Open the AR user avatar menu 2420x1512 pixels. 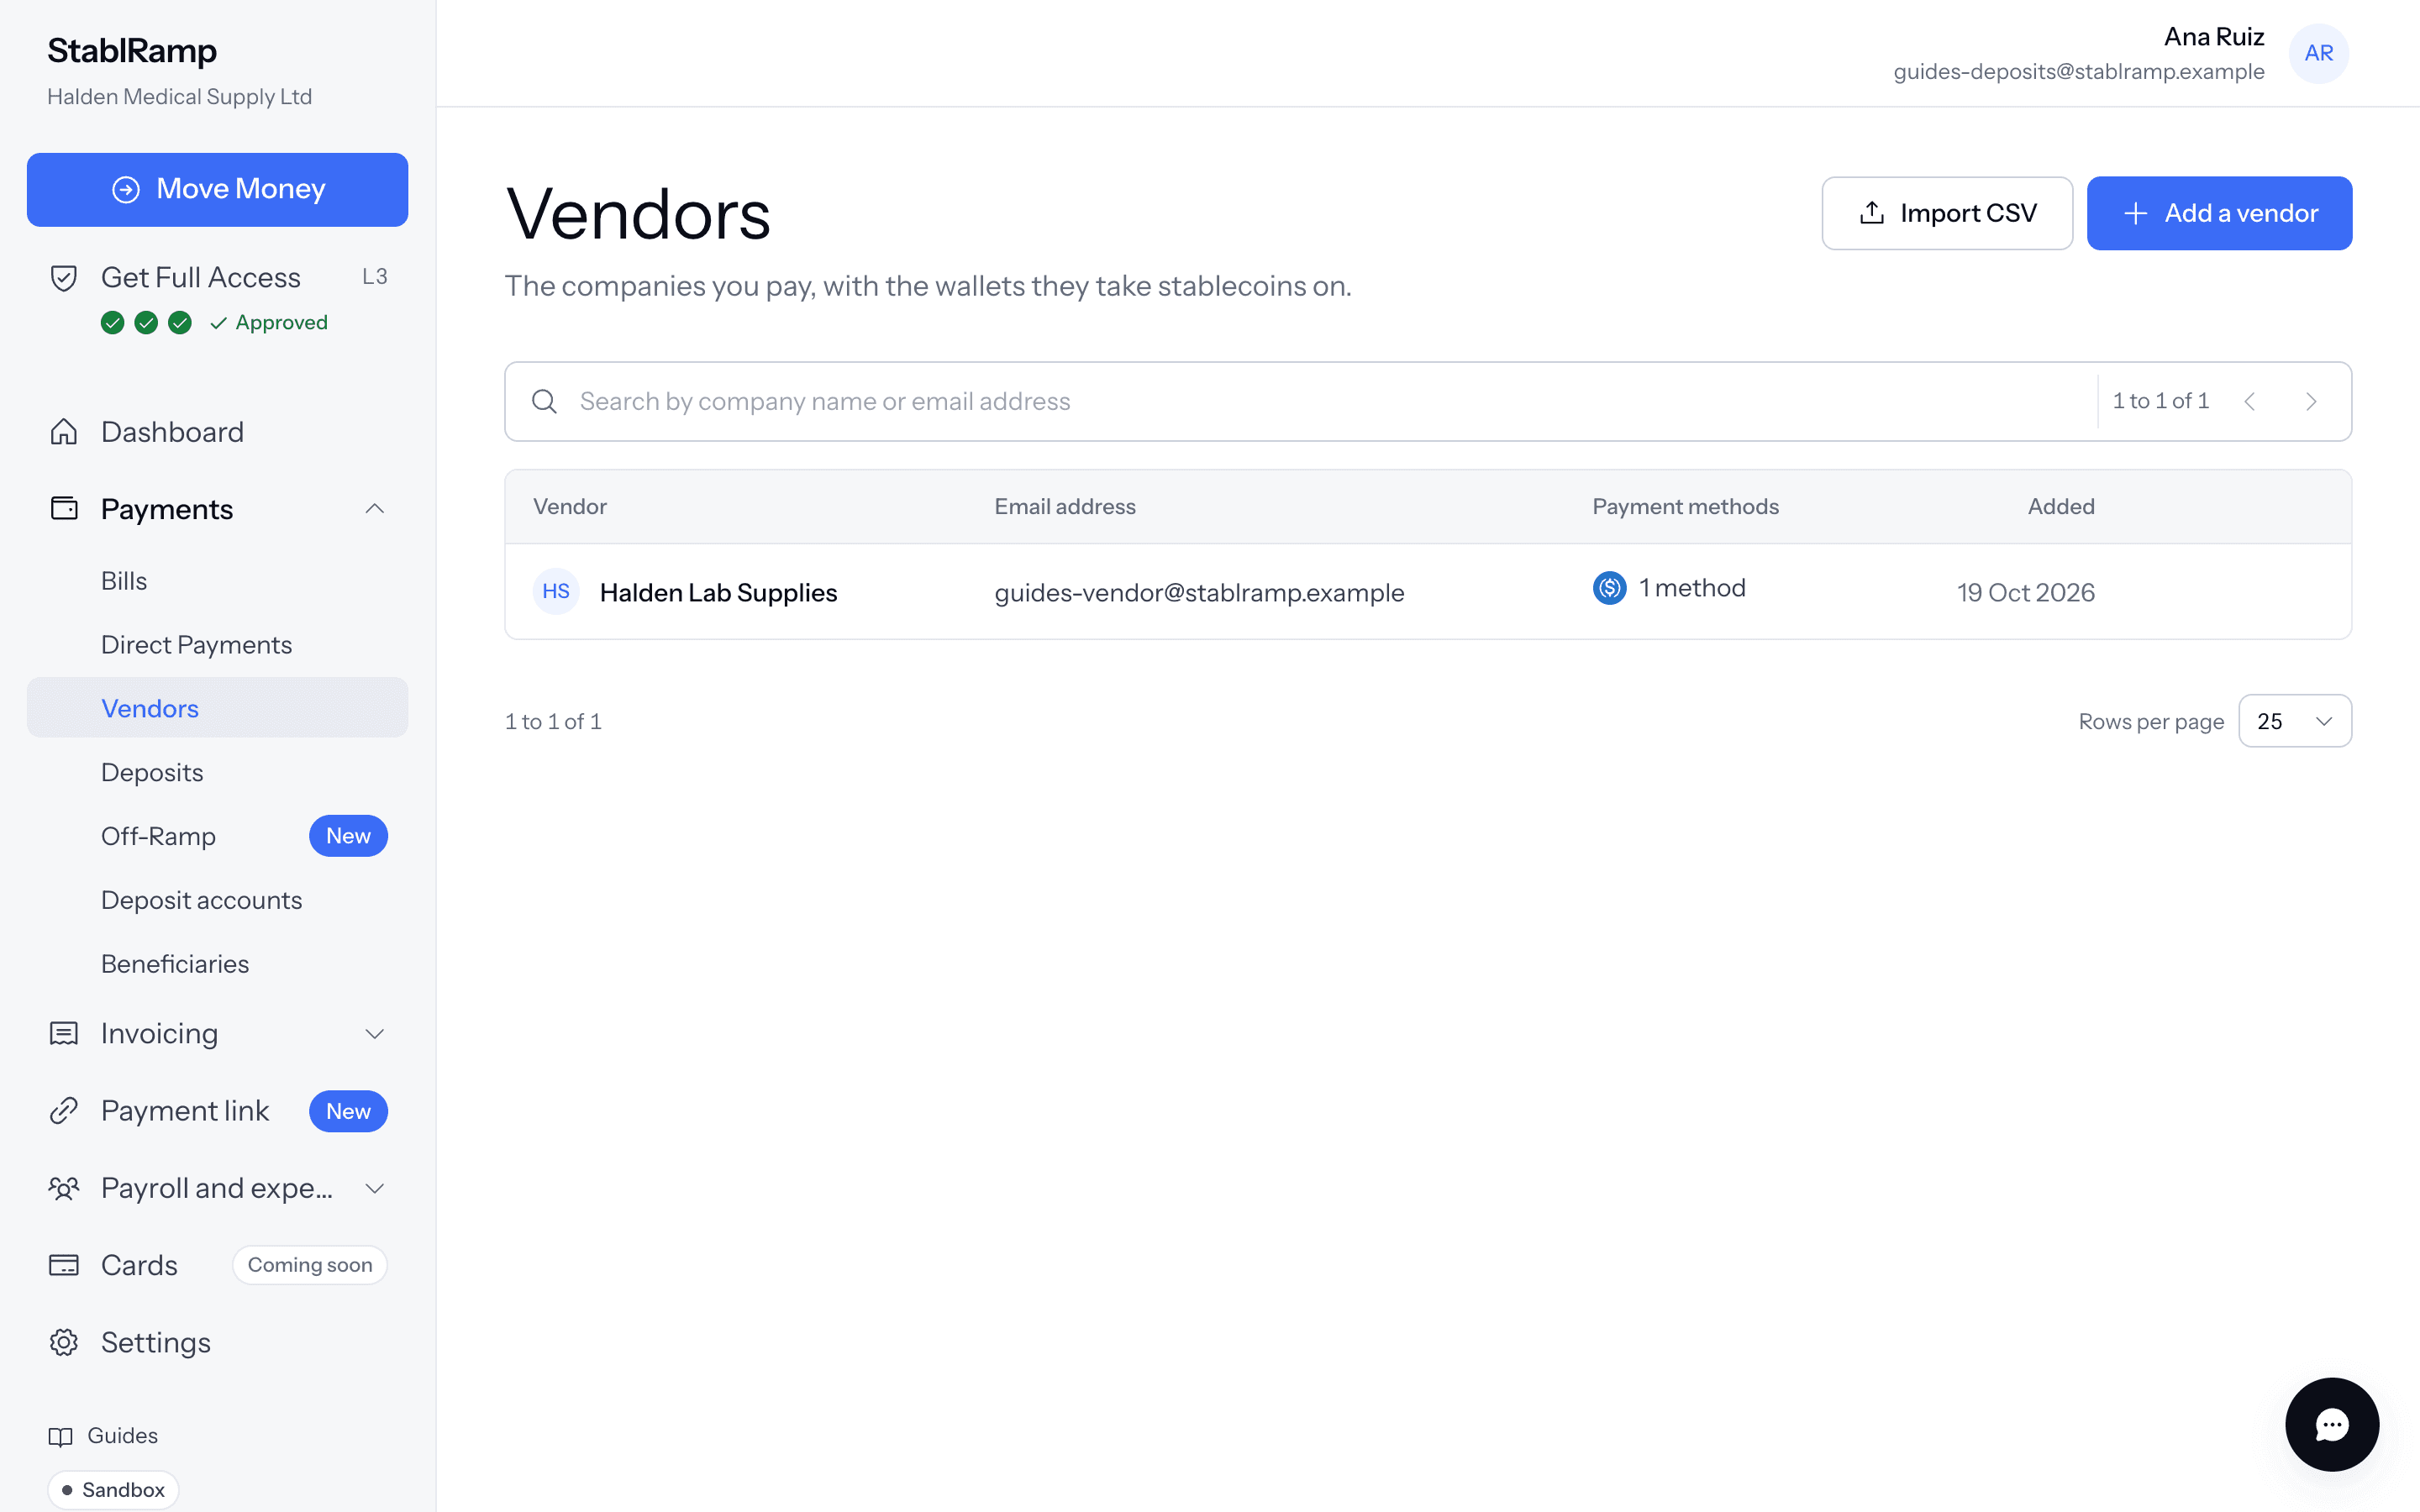point(2319,53)
